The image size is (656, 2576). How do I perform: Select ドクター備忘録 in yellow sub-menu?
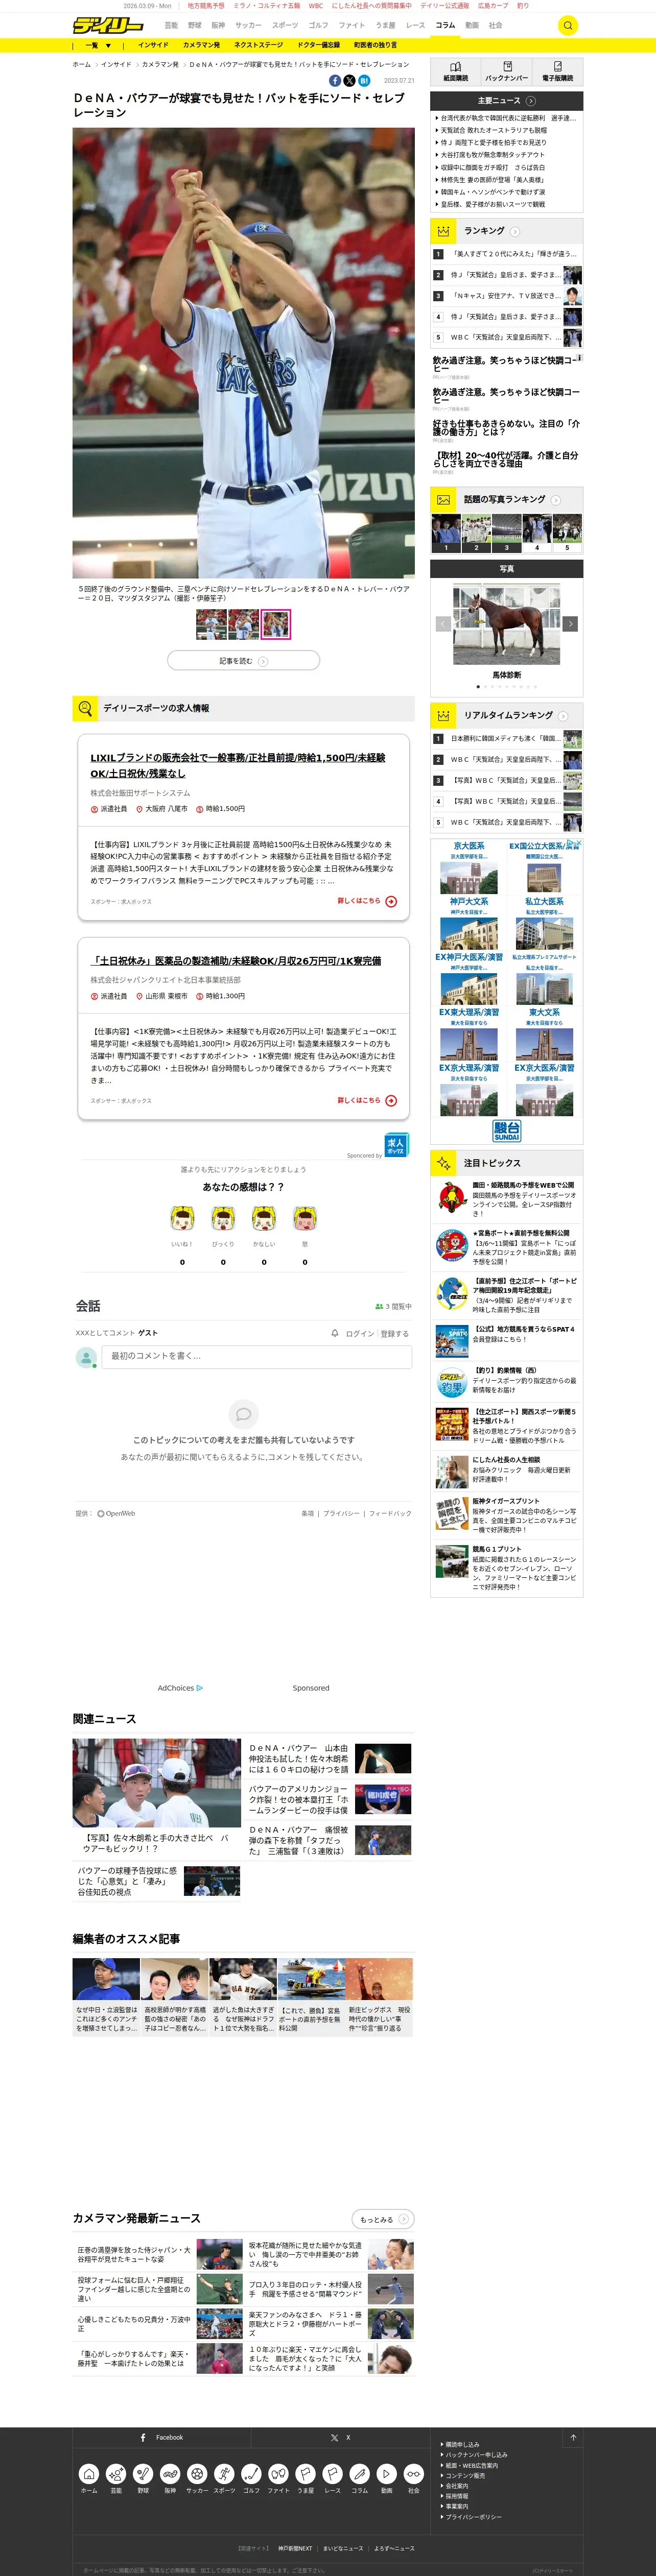[x=318, y=45]
